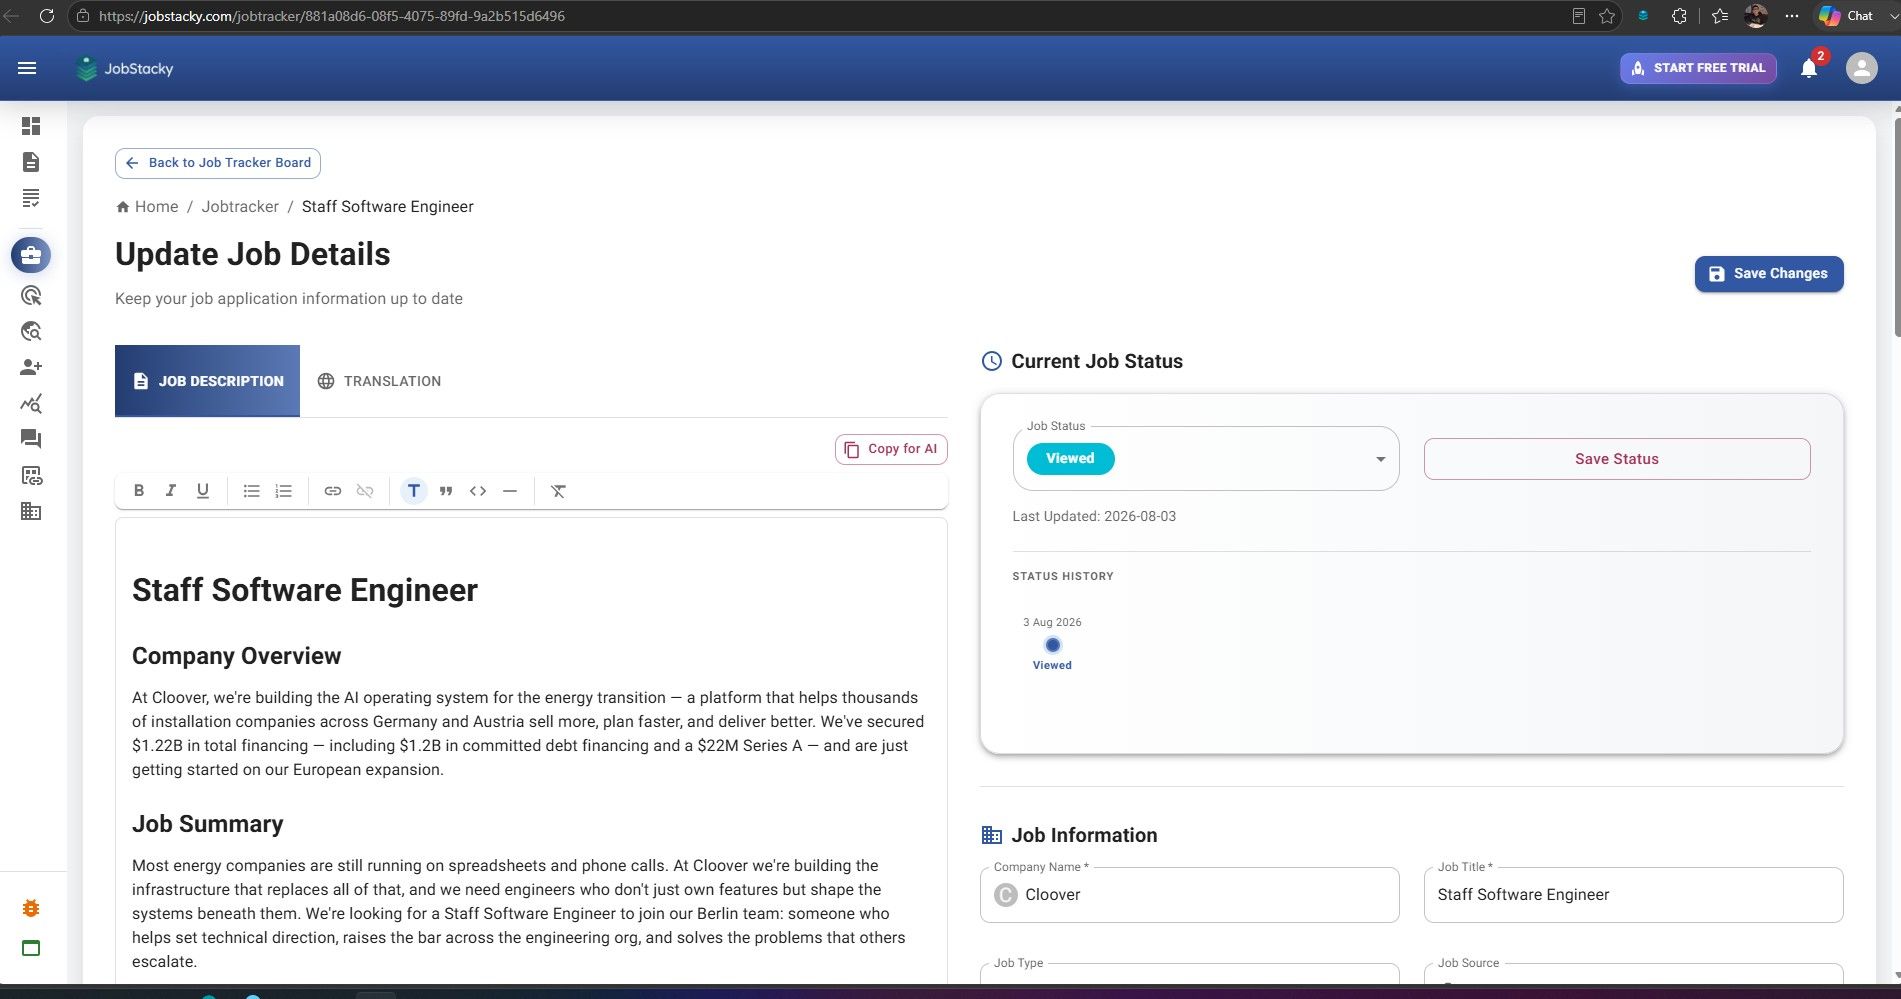Viewport: 1901px width, 999px height.
Task: Insert a horizontal rule
Action: tap(510, 491)
